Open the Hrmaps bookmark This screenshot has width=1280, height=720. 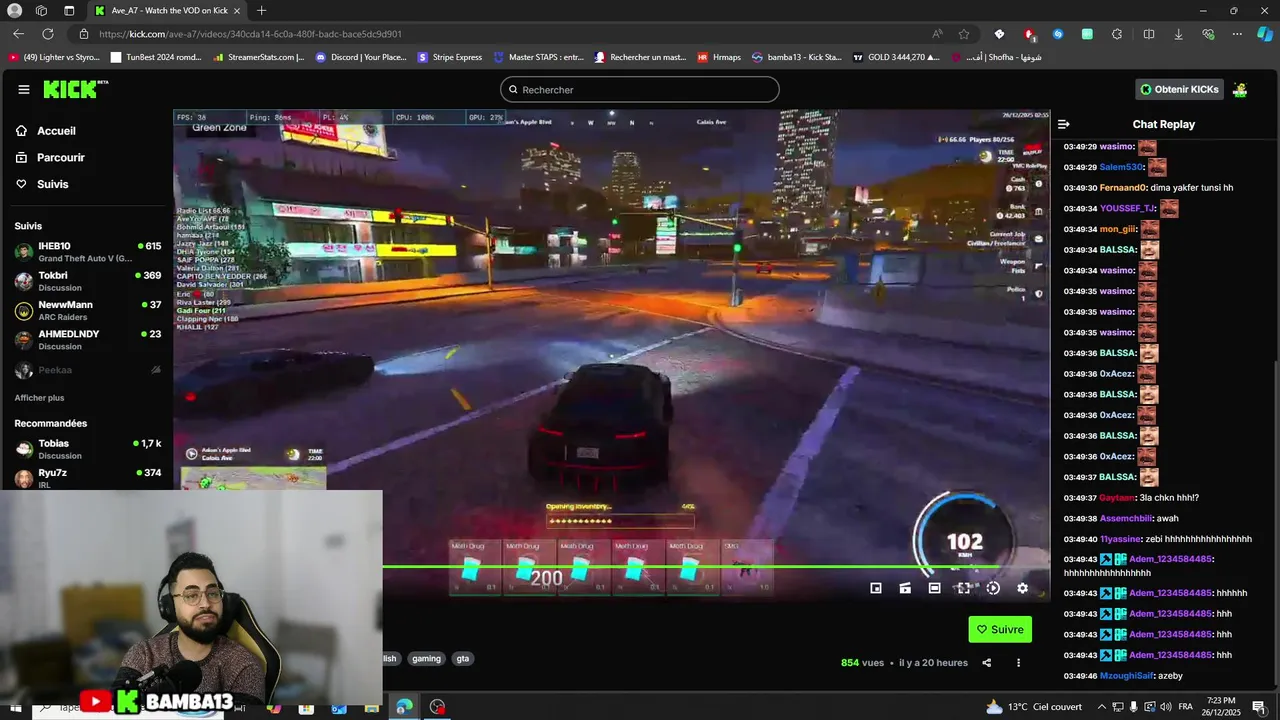pyautogui.click(x=719, y=57)
